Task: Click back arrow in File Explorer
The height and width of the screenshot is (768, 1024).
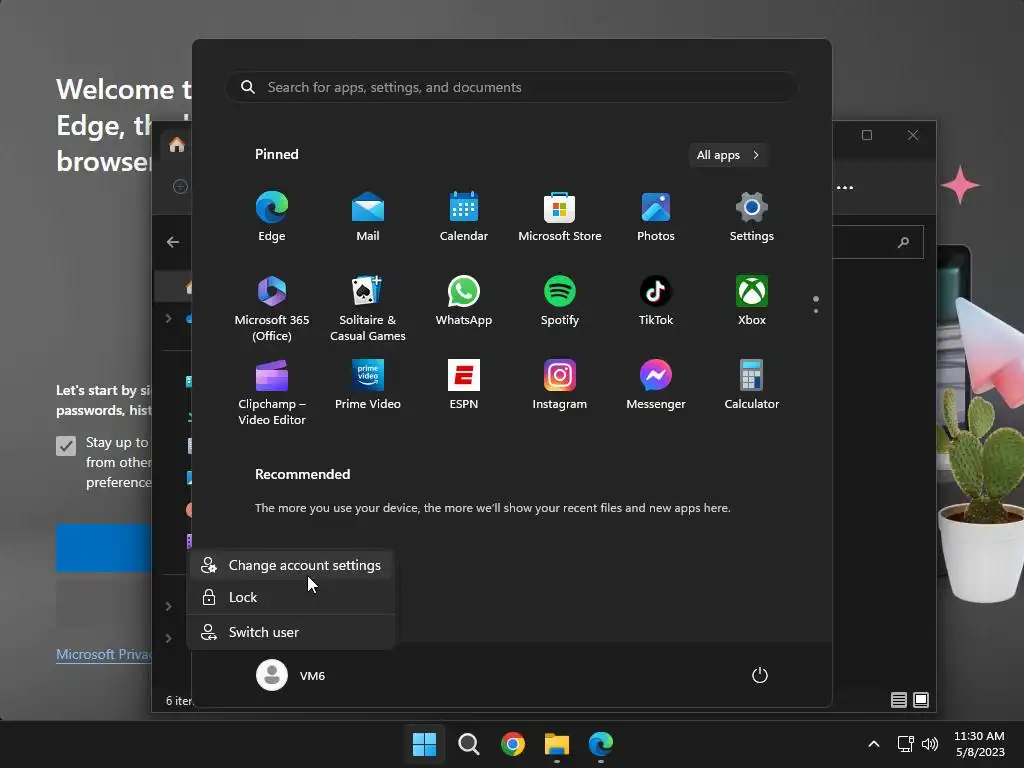Action: click(172, 242)
